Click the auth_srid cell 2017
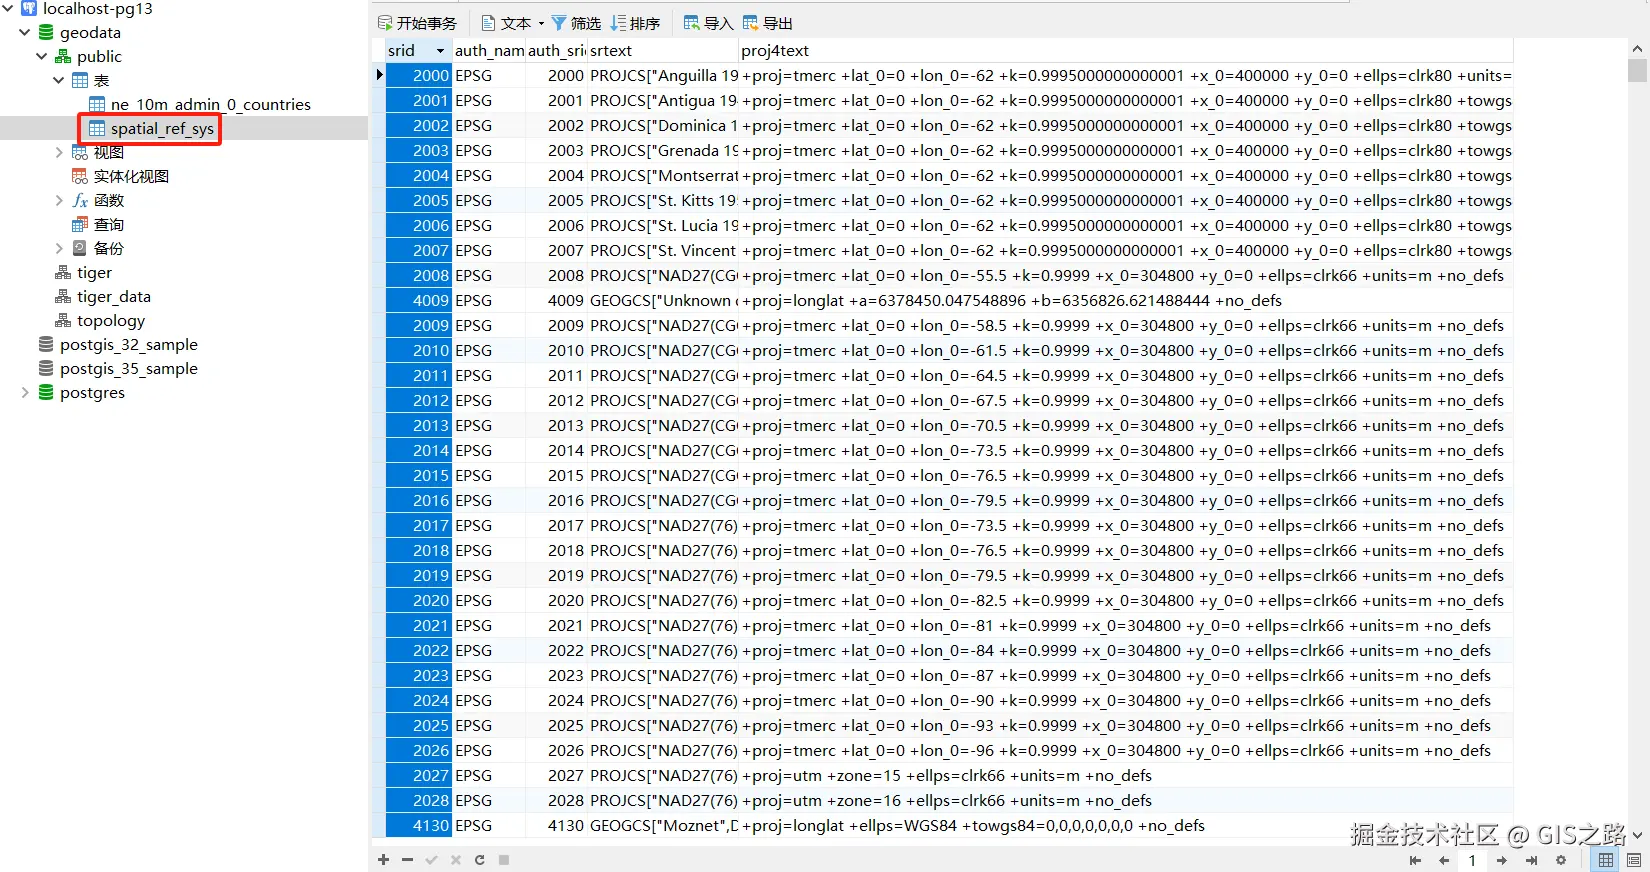This screenshot has height=872, width=1650. coord(557,525)
